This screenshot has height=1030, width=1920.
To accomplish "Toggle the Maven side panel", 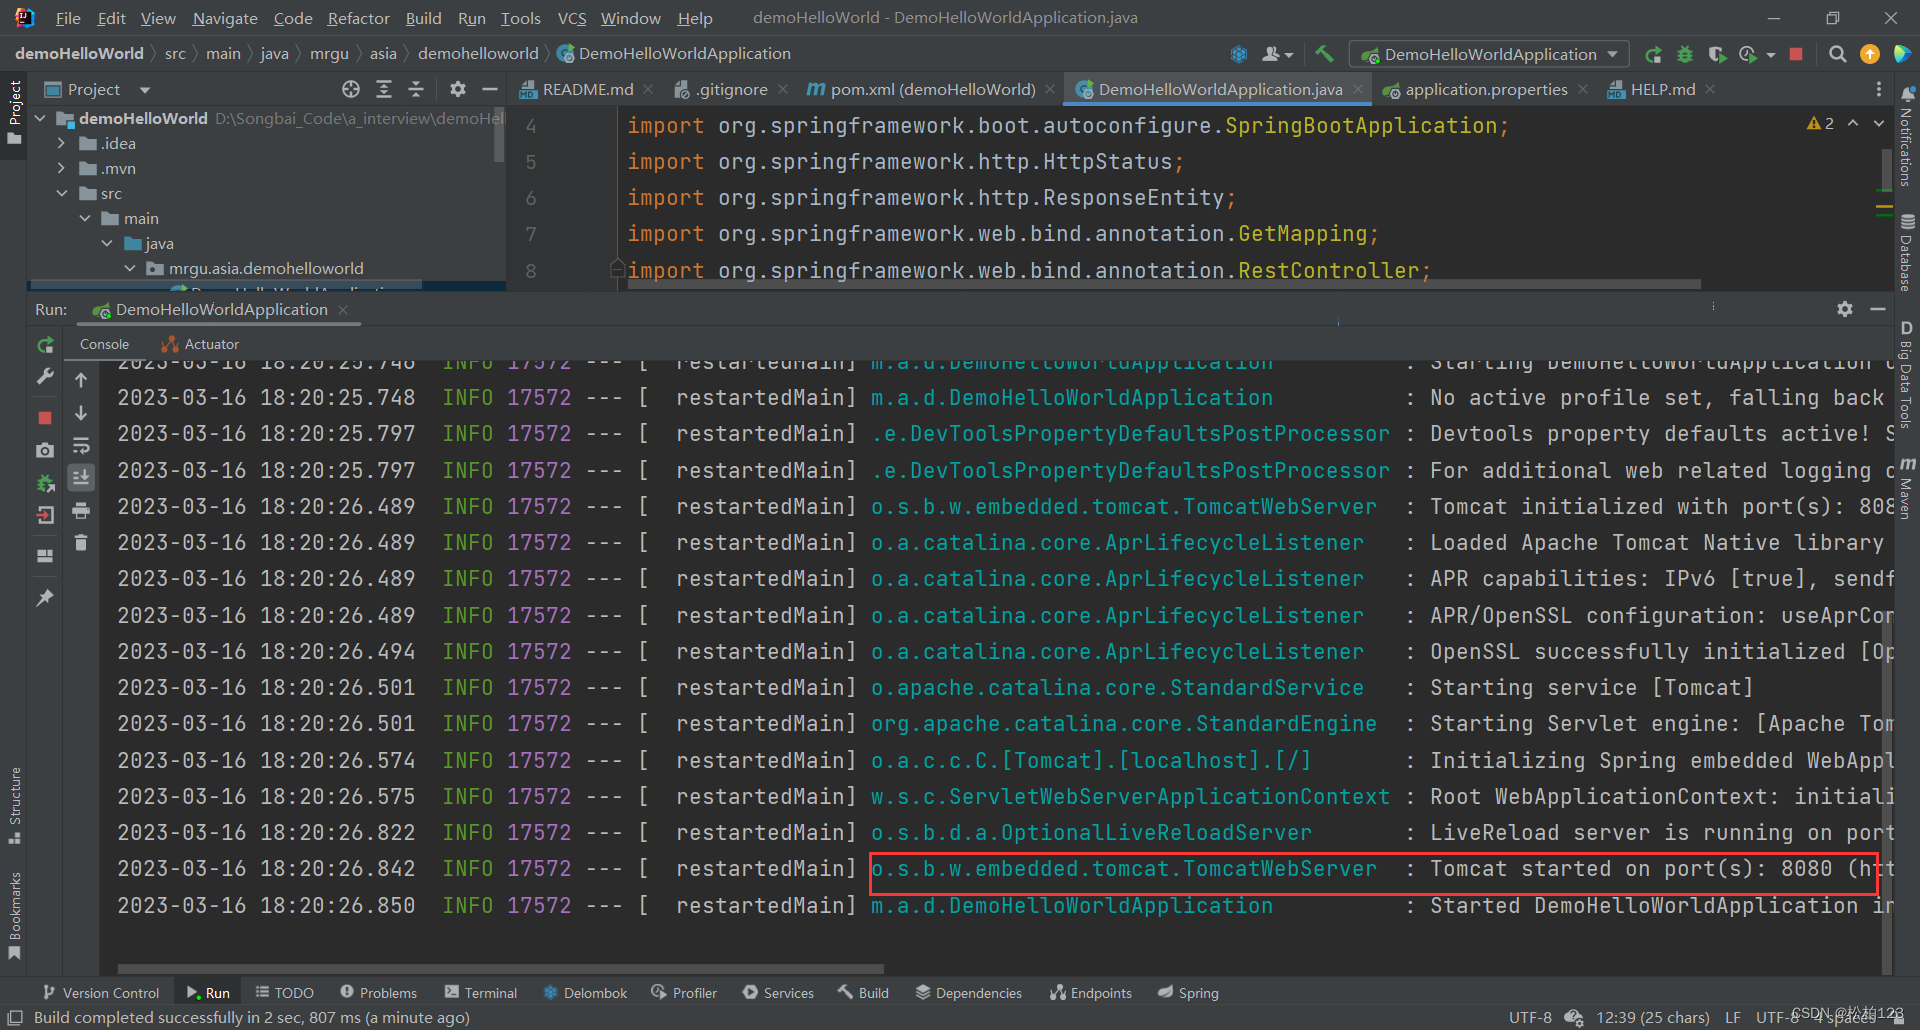I will click(x=1907, y=489).
